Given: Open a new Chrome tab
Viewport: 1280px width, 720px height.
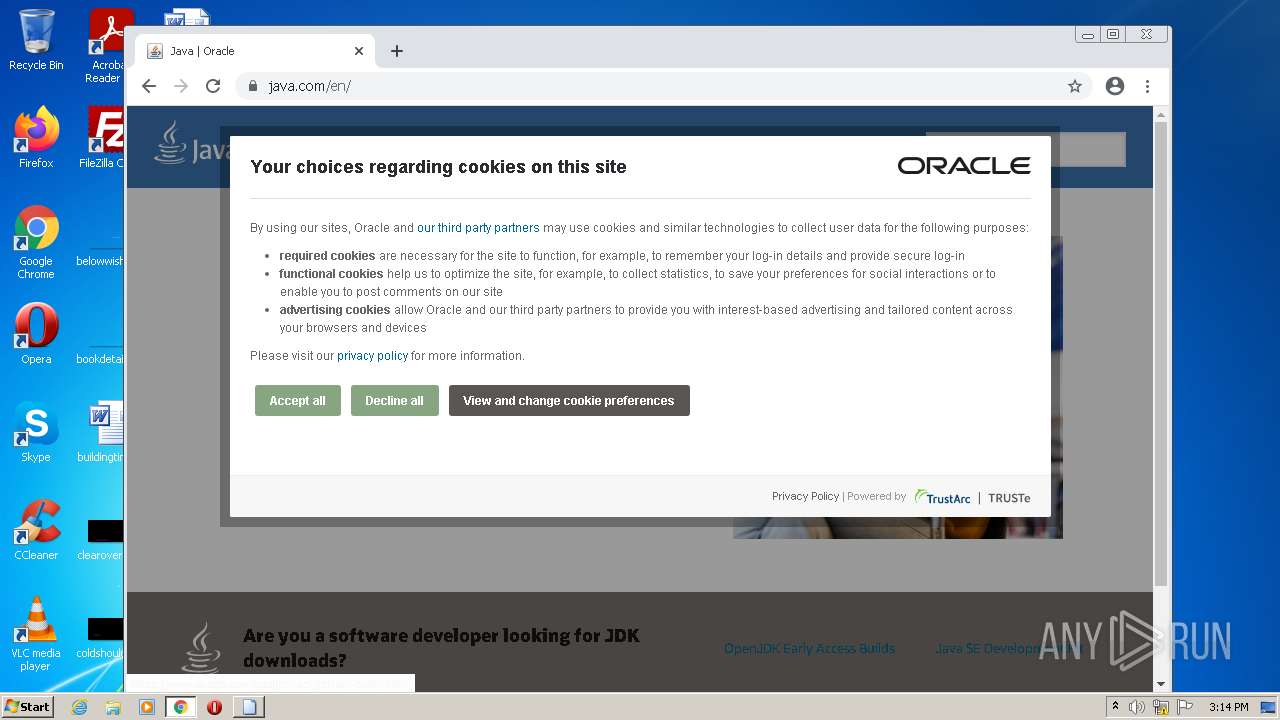Looking at the screenshot, I should (x=397, y=51).
